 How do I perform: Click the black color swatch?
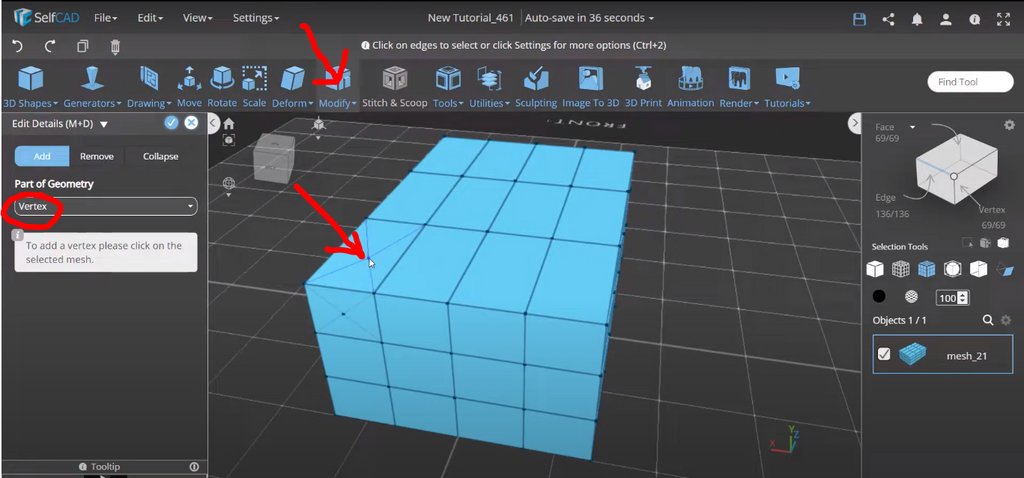pos(879,297)
